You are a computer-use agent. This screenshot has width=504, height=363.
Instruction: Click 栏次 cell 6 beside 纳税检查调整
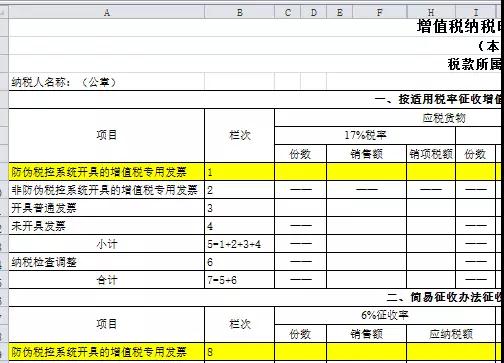[x=239, y=262]
